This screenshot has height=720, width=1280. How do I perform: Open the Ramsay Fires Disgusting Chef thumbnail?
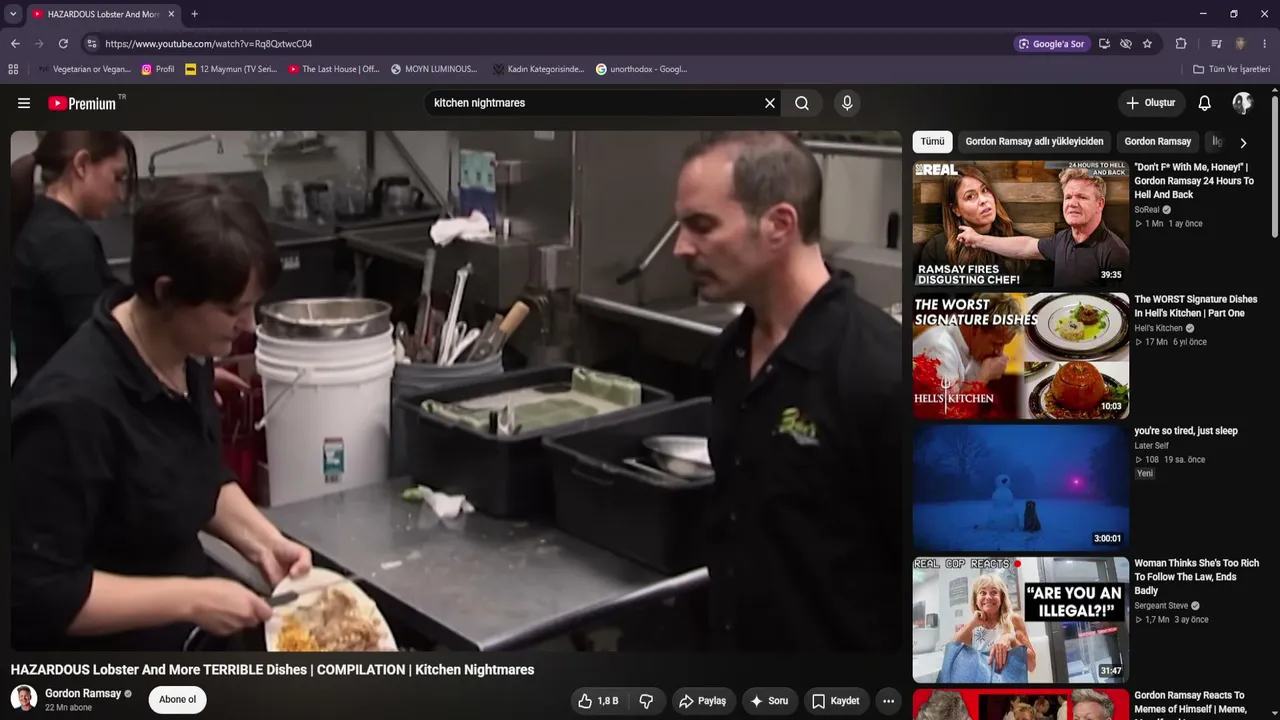1020,223
